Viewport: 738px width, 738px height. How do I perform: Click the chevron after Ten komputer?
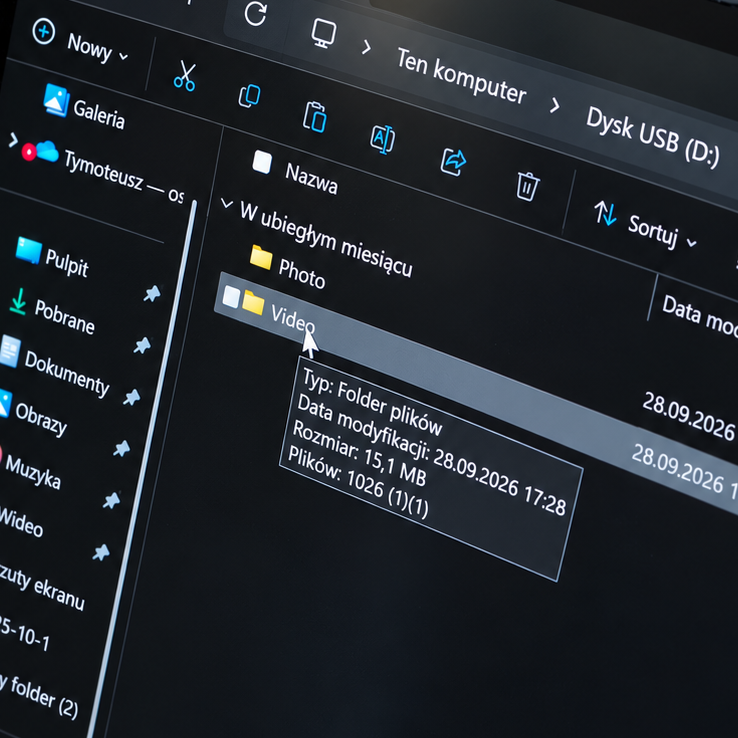click(x=555, y=105)
